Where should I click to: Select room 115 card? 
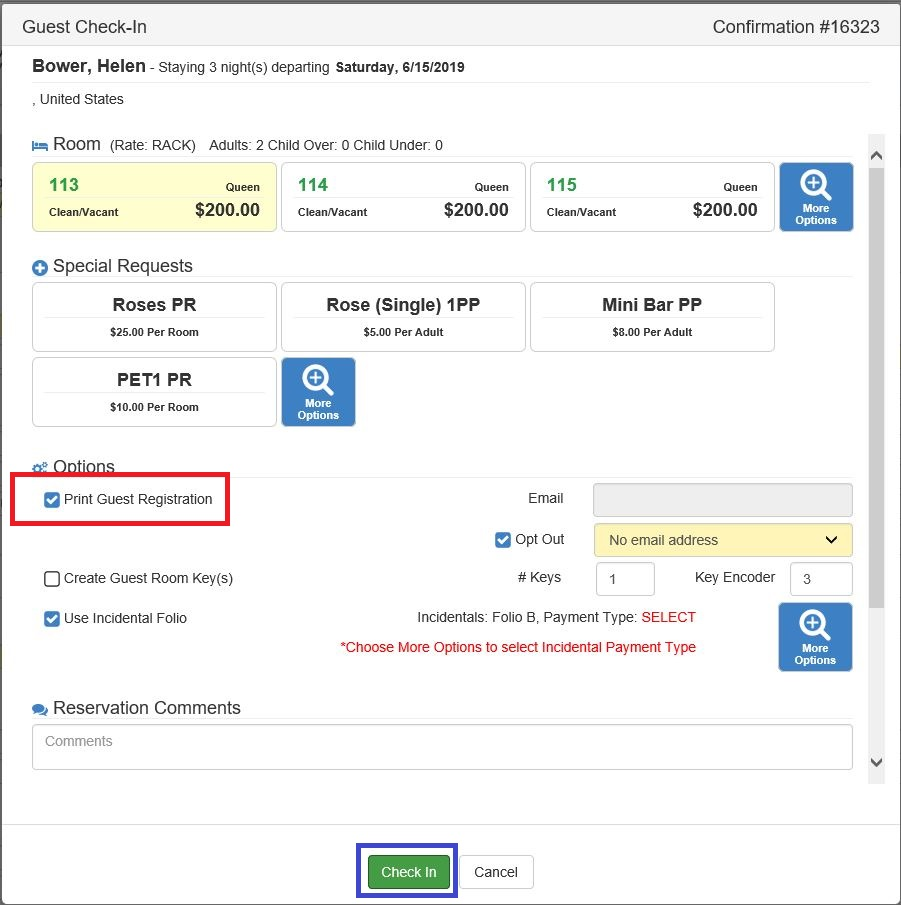(x=652, y=196)
